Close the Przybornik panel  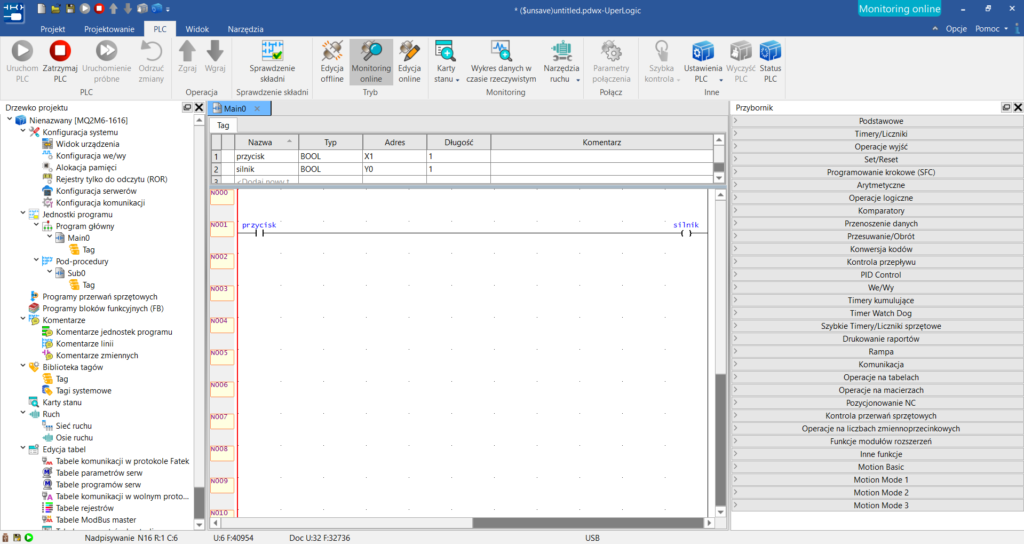click(1017, 108)
